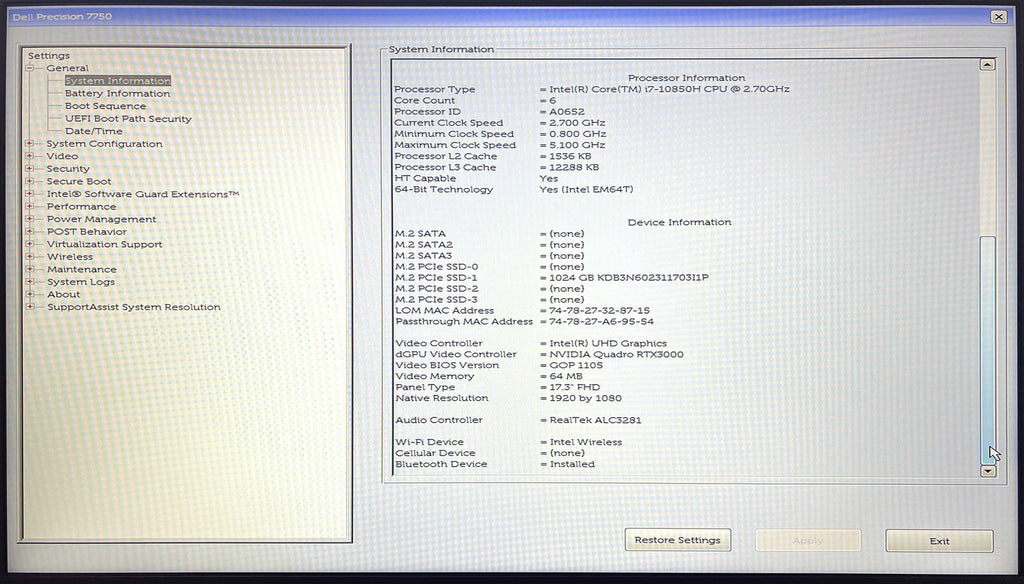This screenshot has height=584, width=1024.
Task: Click the Video Memory 64 MB value
Action: tap(566, 376)
